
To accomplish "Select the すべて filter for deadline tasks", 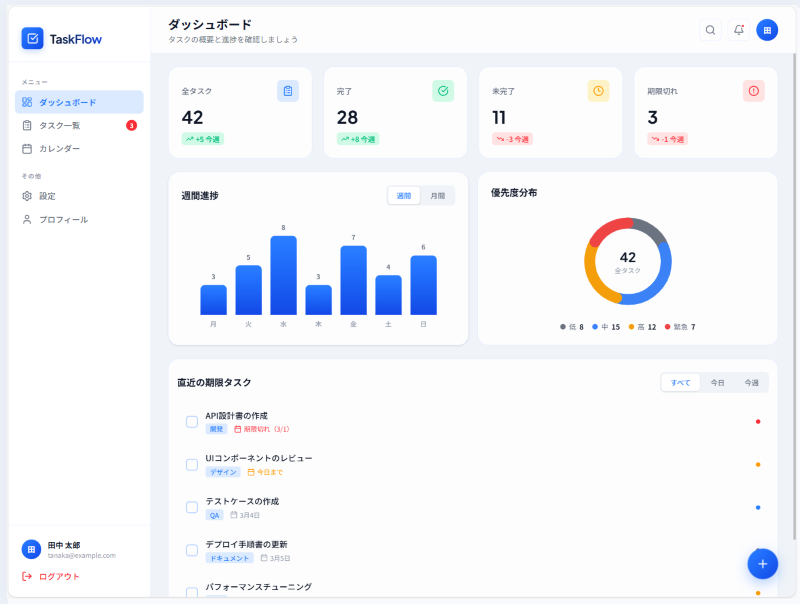I will [x=680, y=383].
